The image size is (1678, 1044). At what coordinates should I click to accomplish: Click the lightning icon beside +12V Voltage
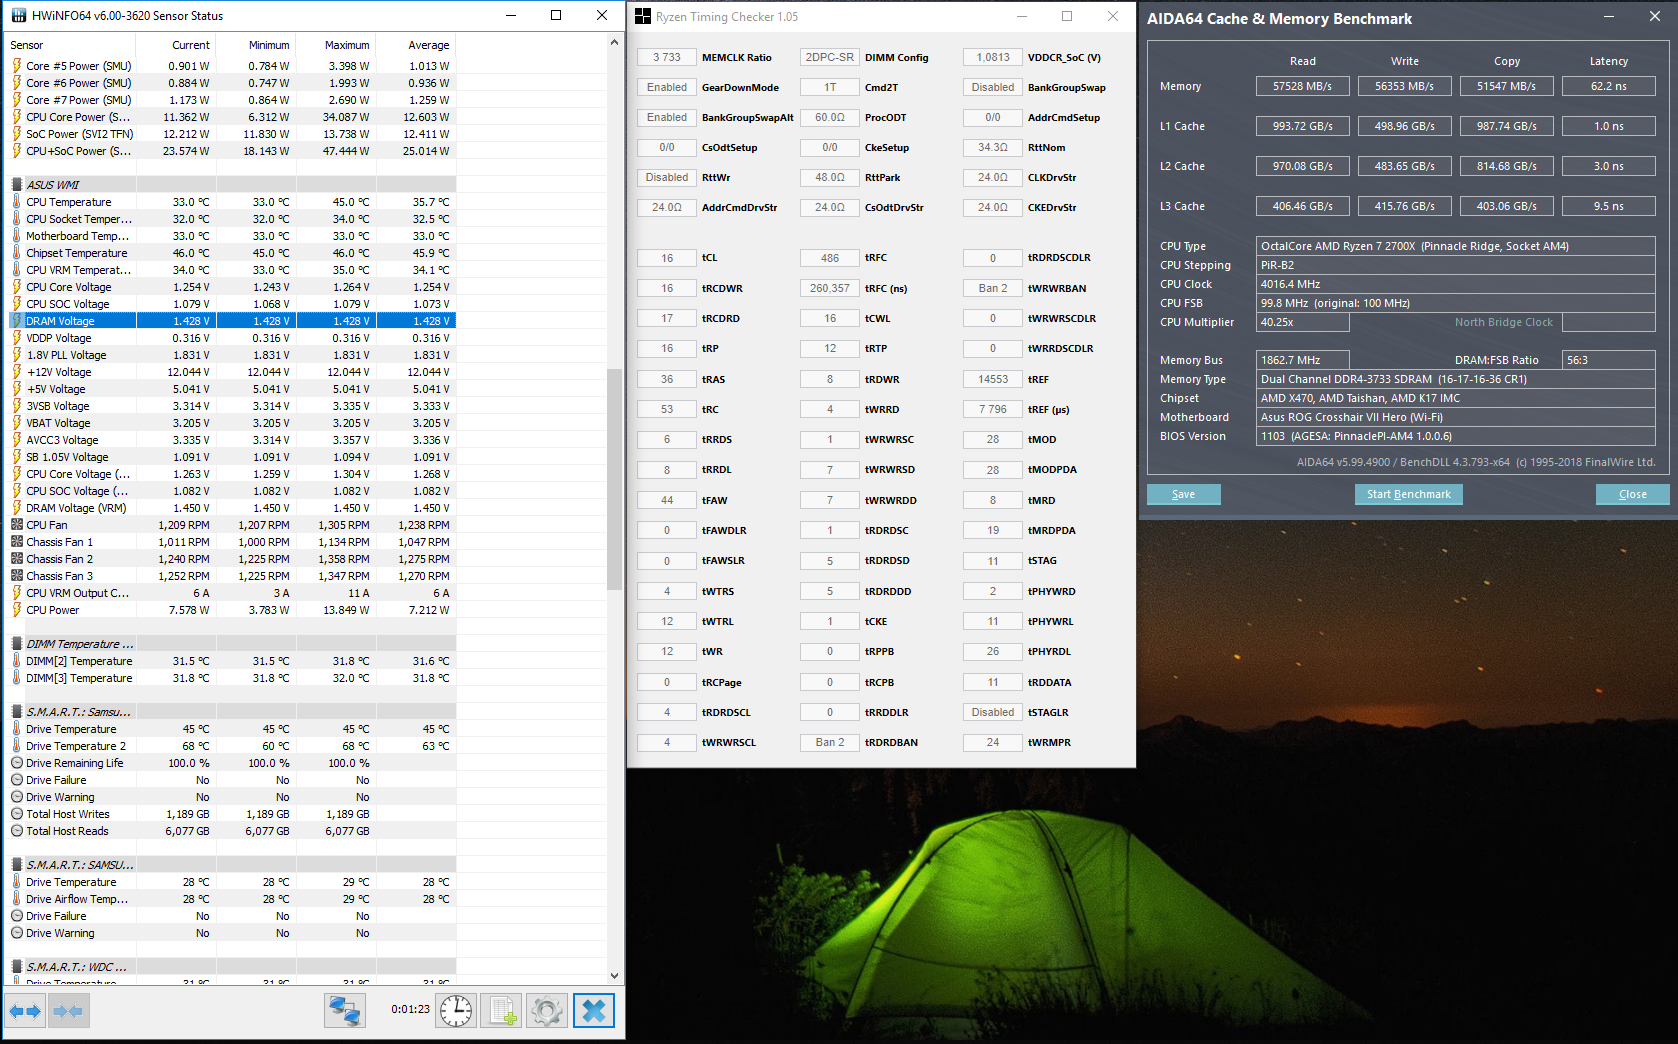coord(17,372)
